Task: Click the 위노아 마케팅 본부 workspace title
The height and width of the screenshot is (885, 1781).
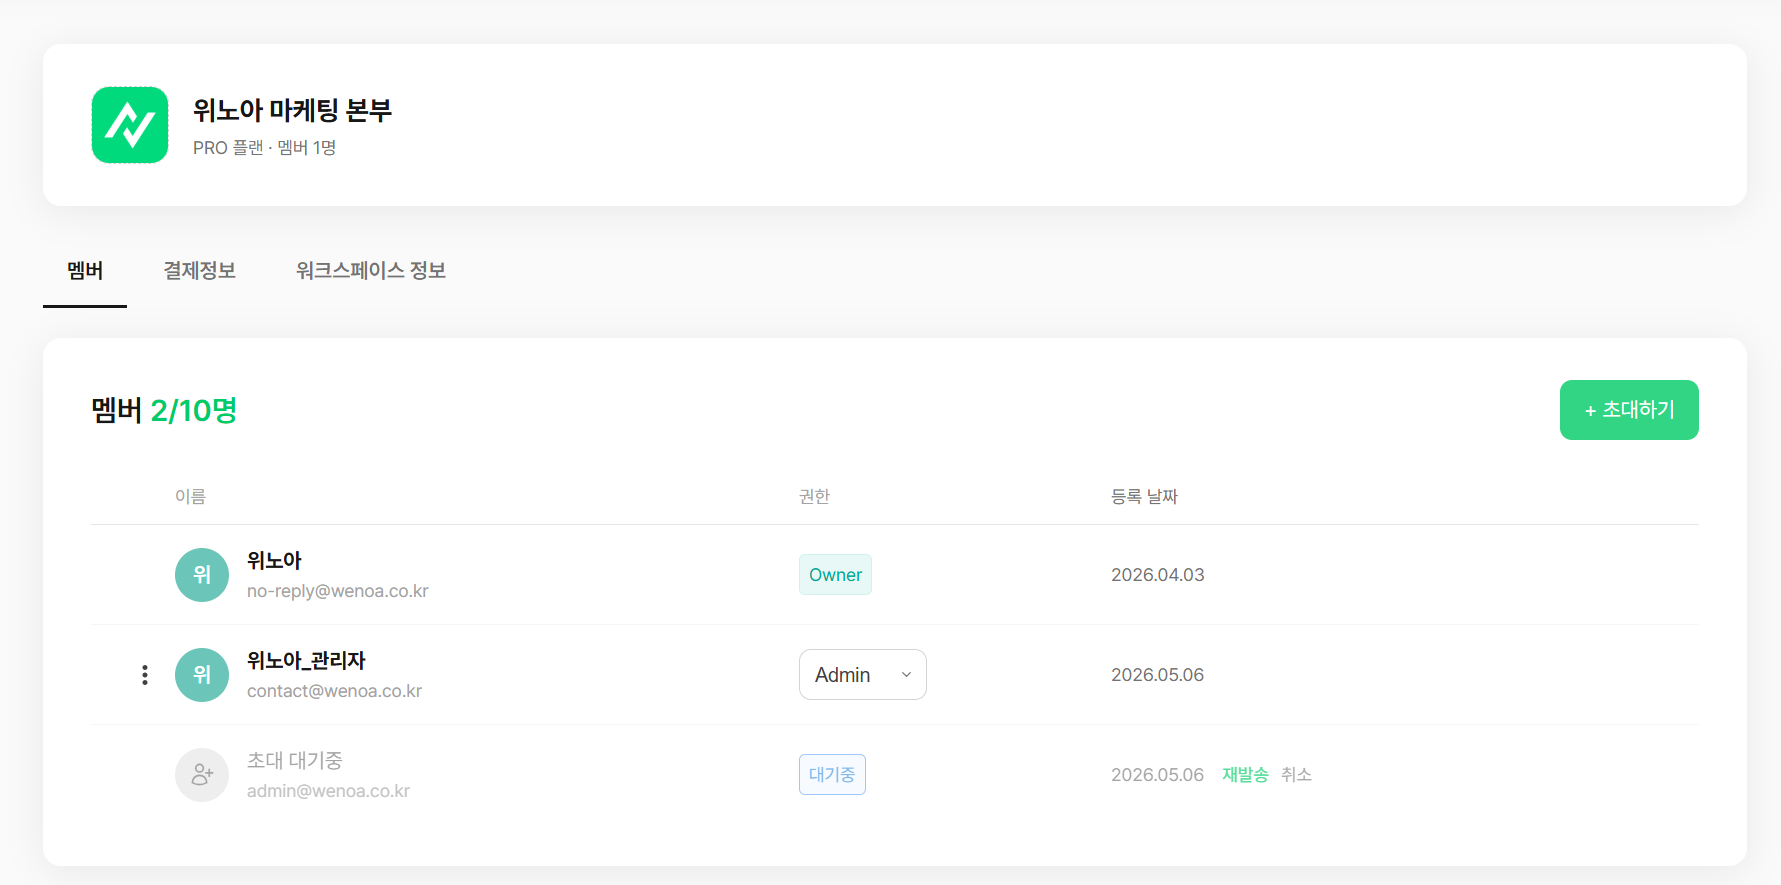Action: [292, 110]
